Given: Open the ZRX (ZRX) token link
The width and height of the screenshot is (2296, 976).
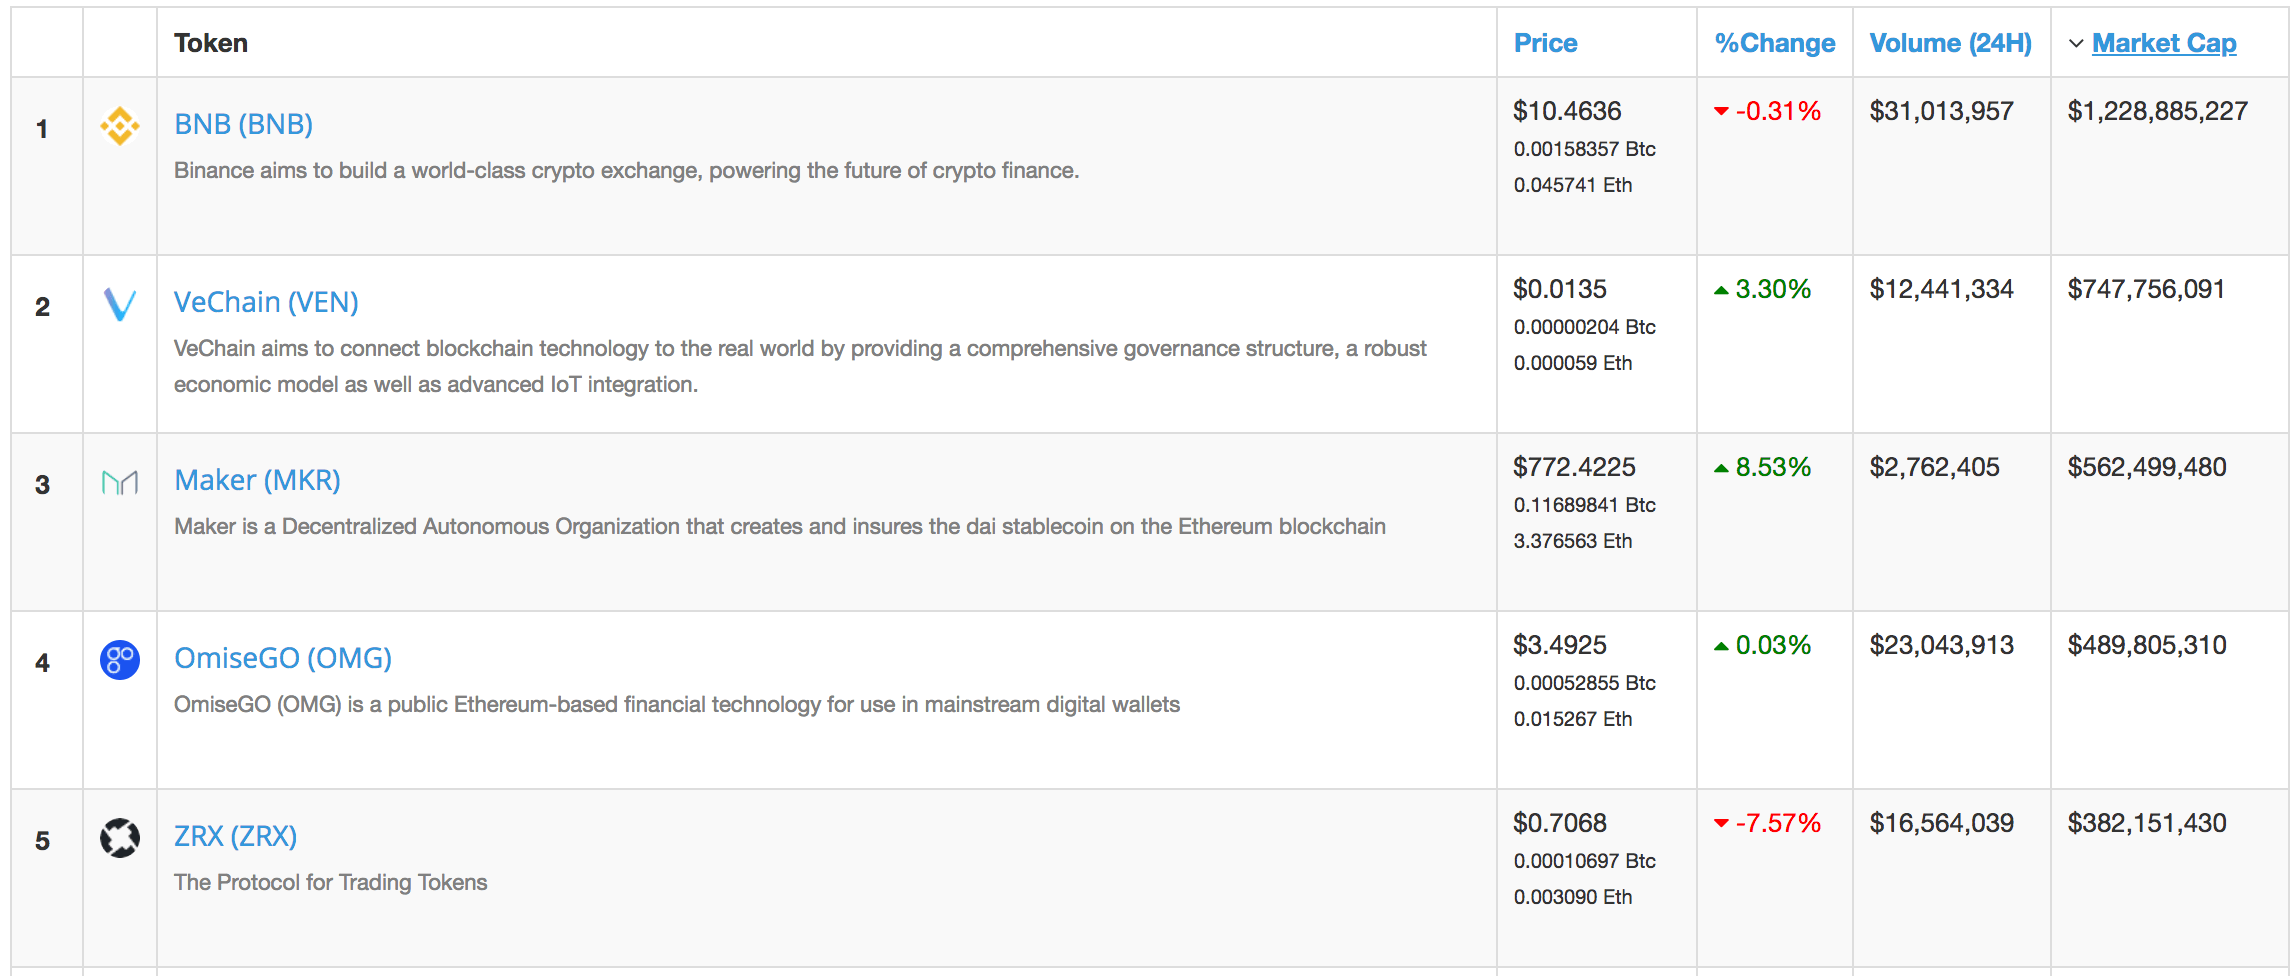Looking at the screenshot, I should click(236, 835).
